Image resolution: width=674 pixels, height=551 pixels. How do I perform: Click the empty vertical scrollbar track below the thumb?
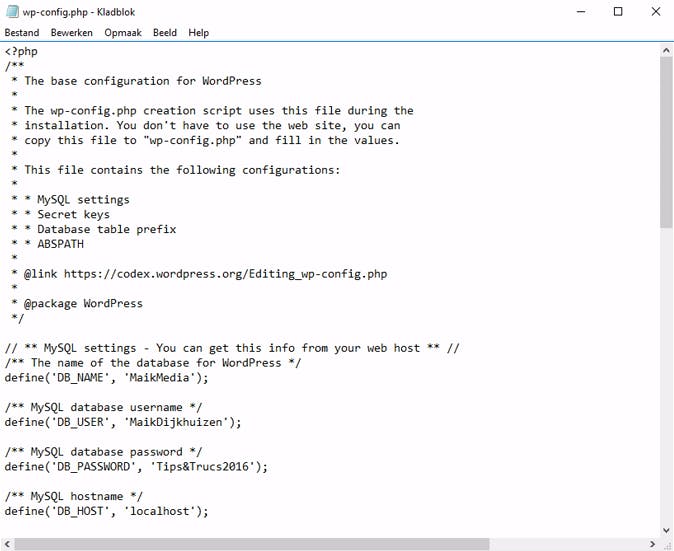click(x=667, y=380)
